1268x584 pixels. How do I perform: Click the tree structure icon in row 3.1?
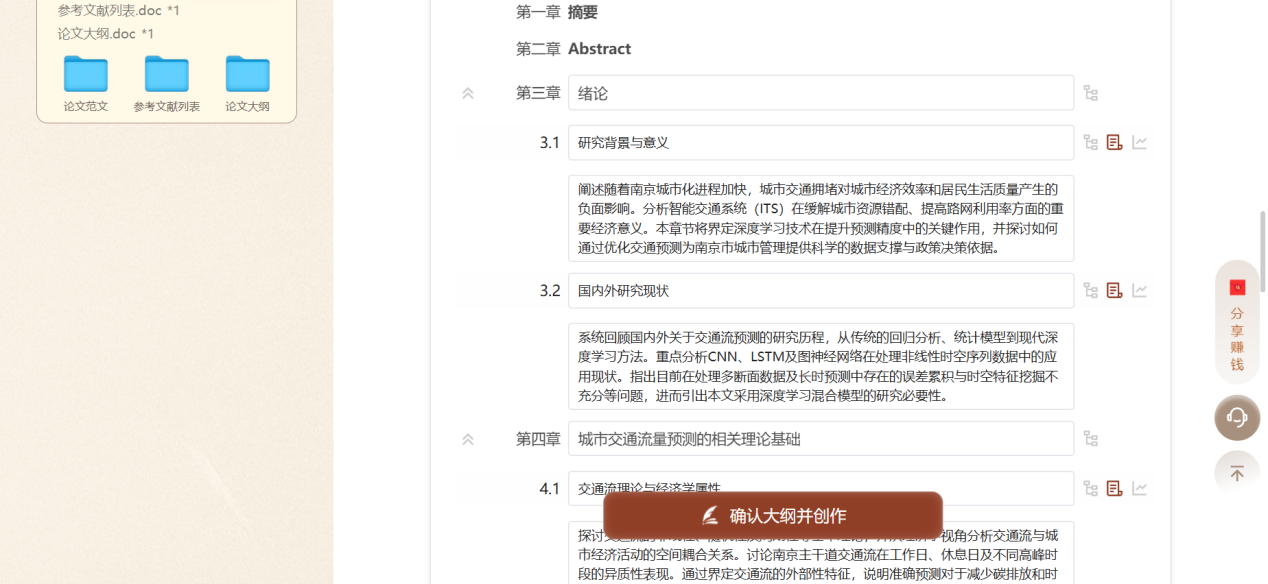click(1091, 143)
